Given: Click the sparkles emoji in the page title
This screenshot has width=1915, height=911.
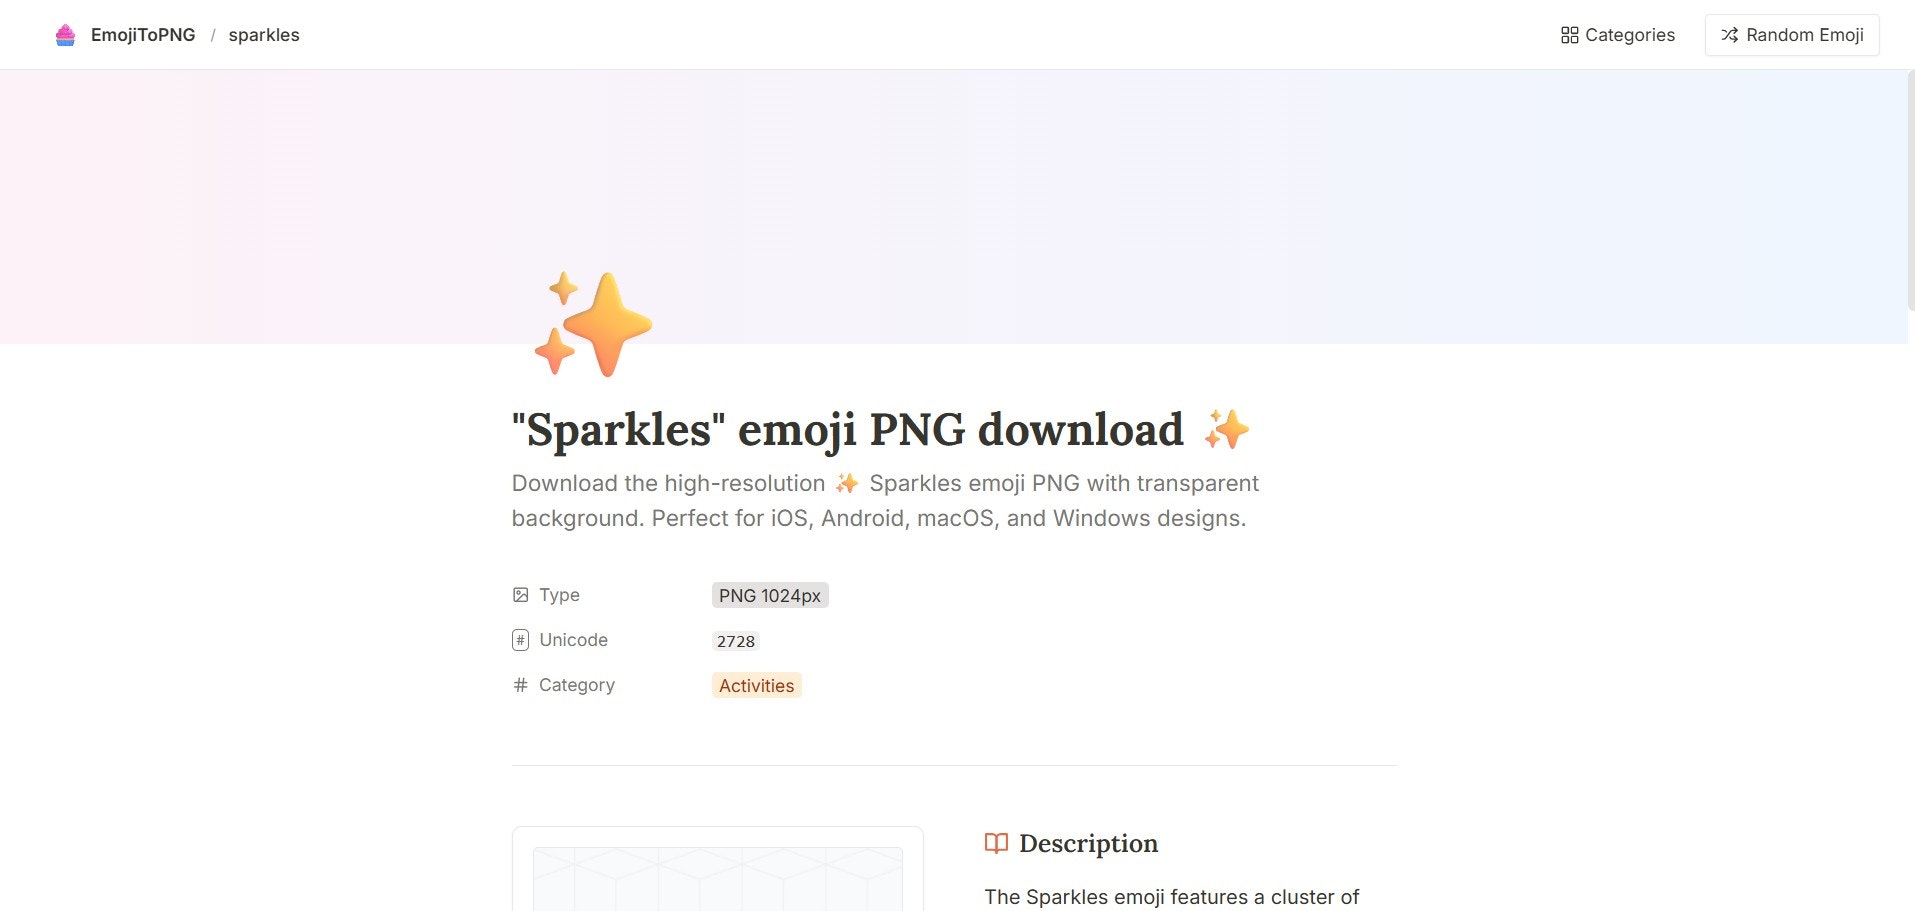Looking at the screenshot, I should [x=1228, y=430].
